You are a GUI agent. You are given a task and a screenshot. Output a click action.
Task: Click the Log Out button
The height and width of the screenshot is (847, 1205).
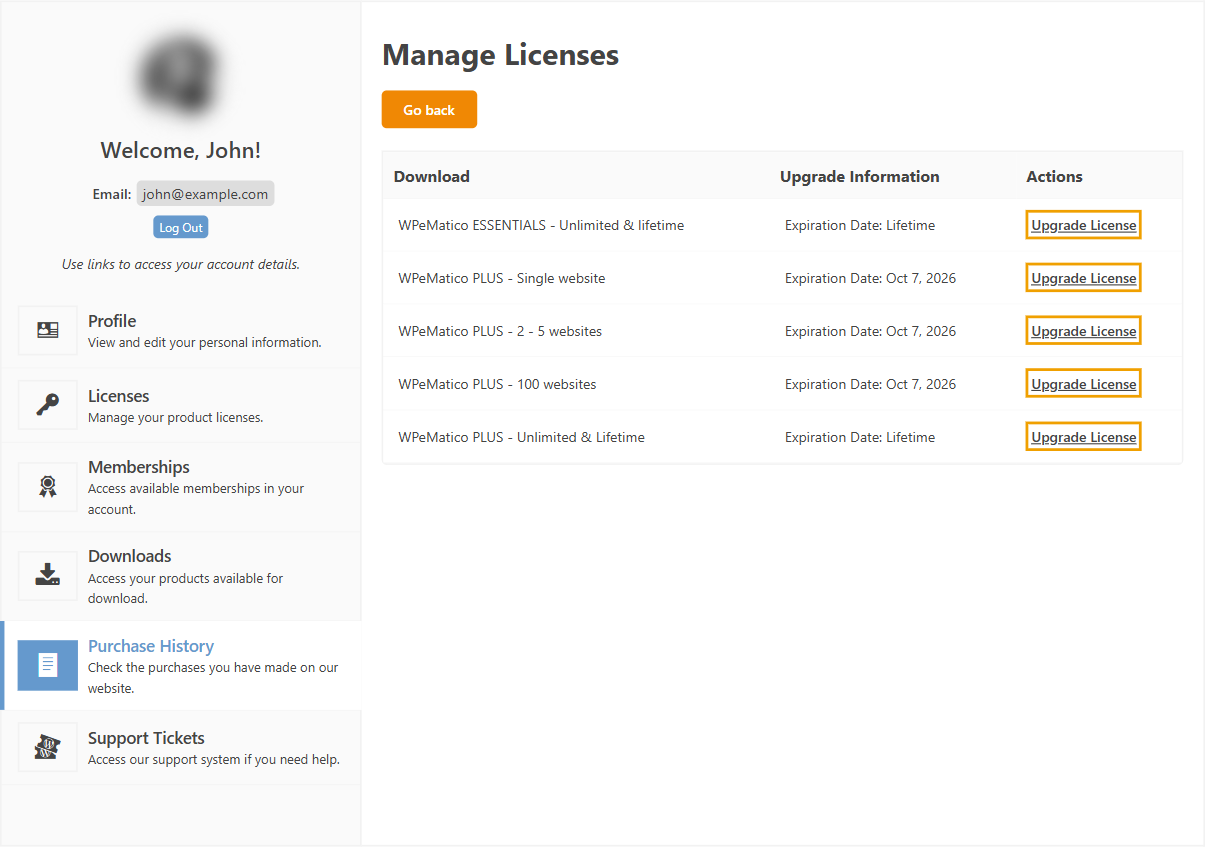click(x=181, y=227)
